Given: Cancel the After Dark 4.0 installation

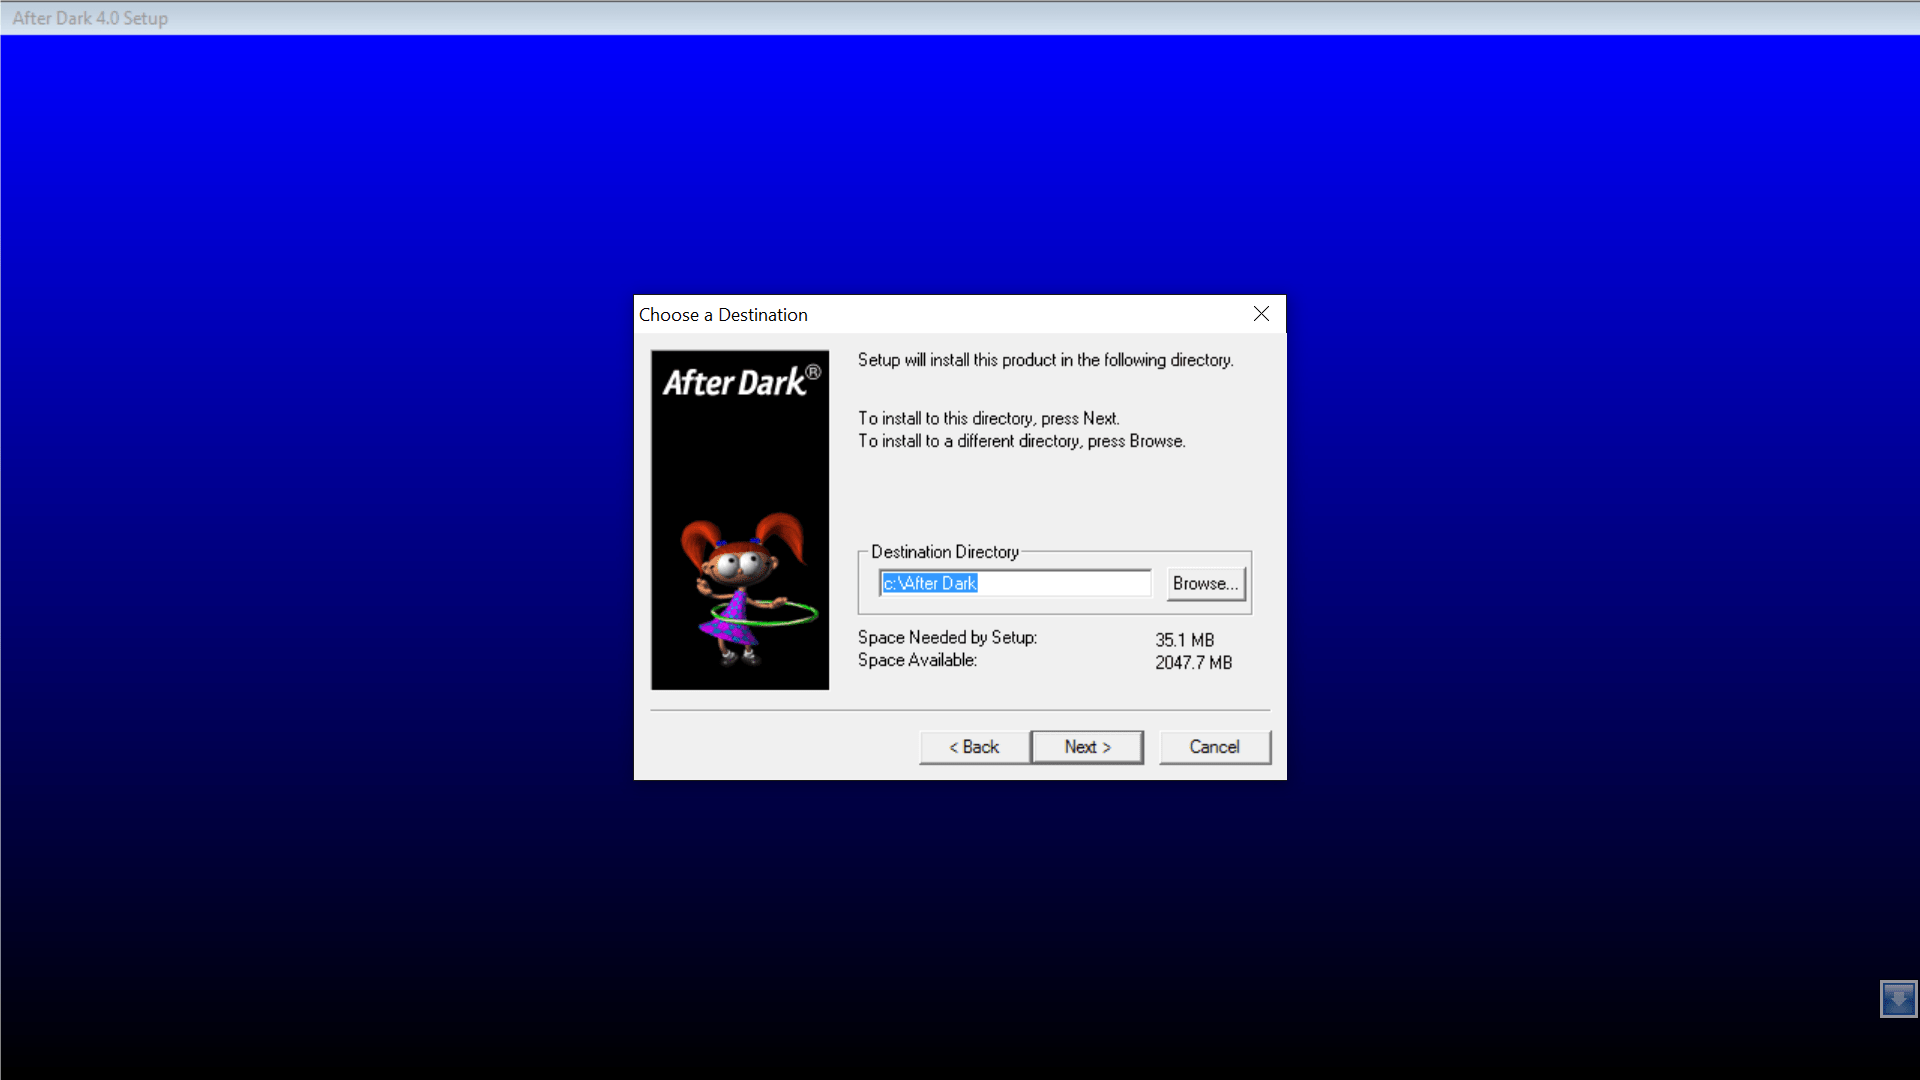Looking at the screenshot, I should [x=1213, y=747].
